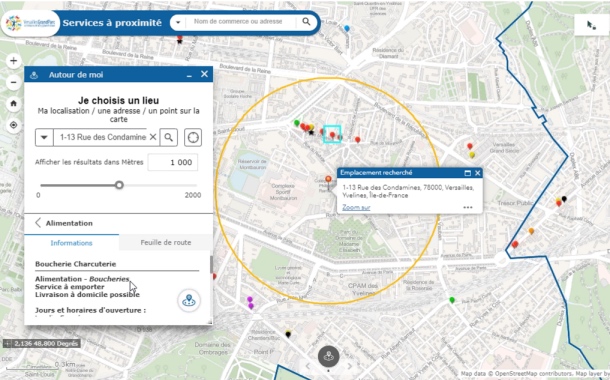Go back using the arrow beside Alimentation

point(38,223)
